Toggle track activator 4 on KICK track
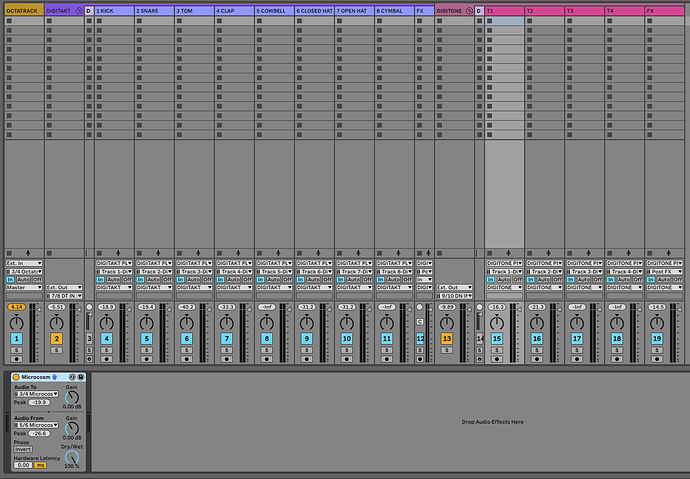Image resolution: width=690 pixels, height=479 pixels. point(106,339)
